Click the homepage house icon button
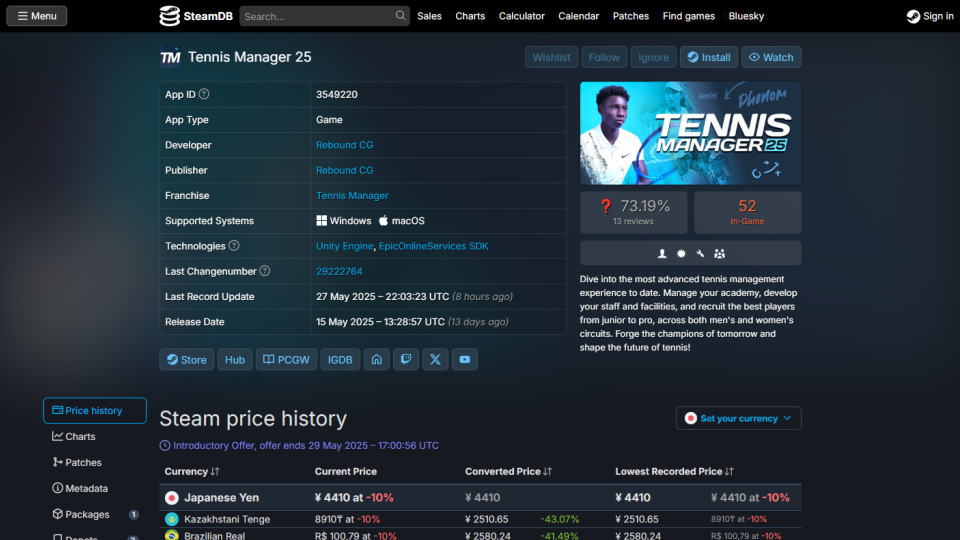Viewport: 960px width, 540px height. point(377,359)
